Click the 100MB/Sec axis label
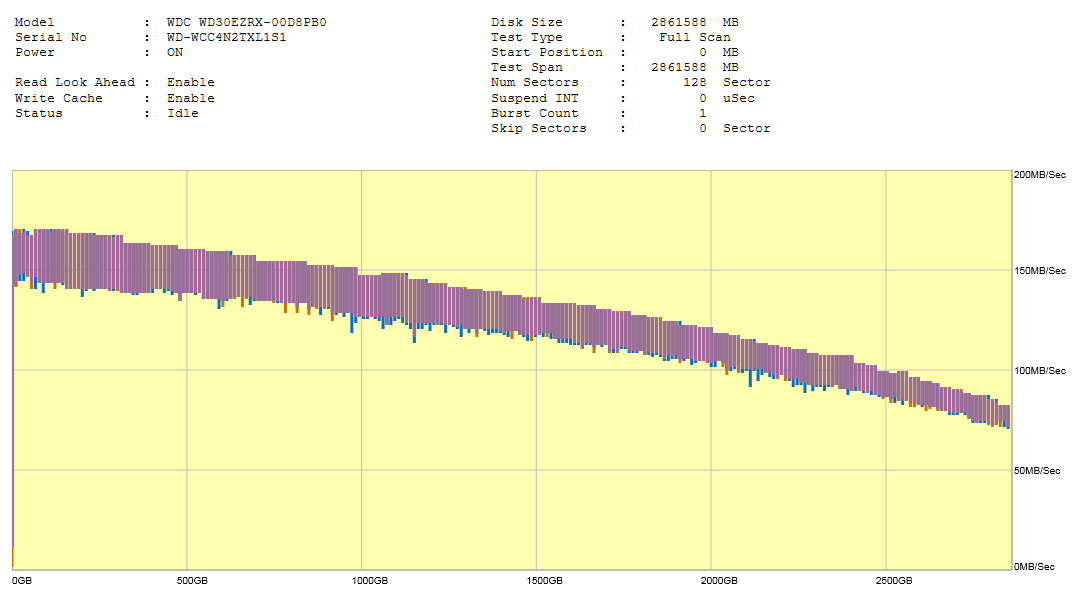Screen dimensions: 1080x600 point(1040,371)
